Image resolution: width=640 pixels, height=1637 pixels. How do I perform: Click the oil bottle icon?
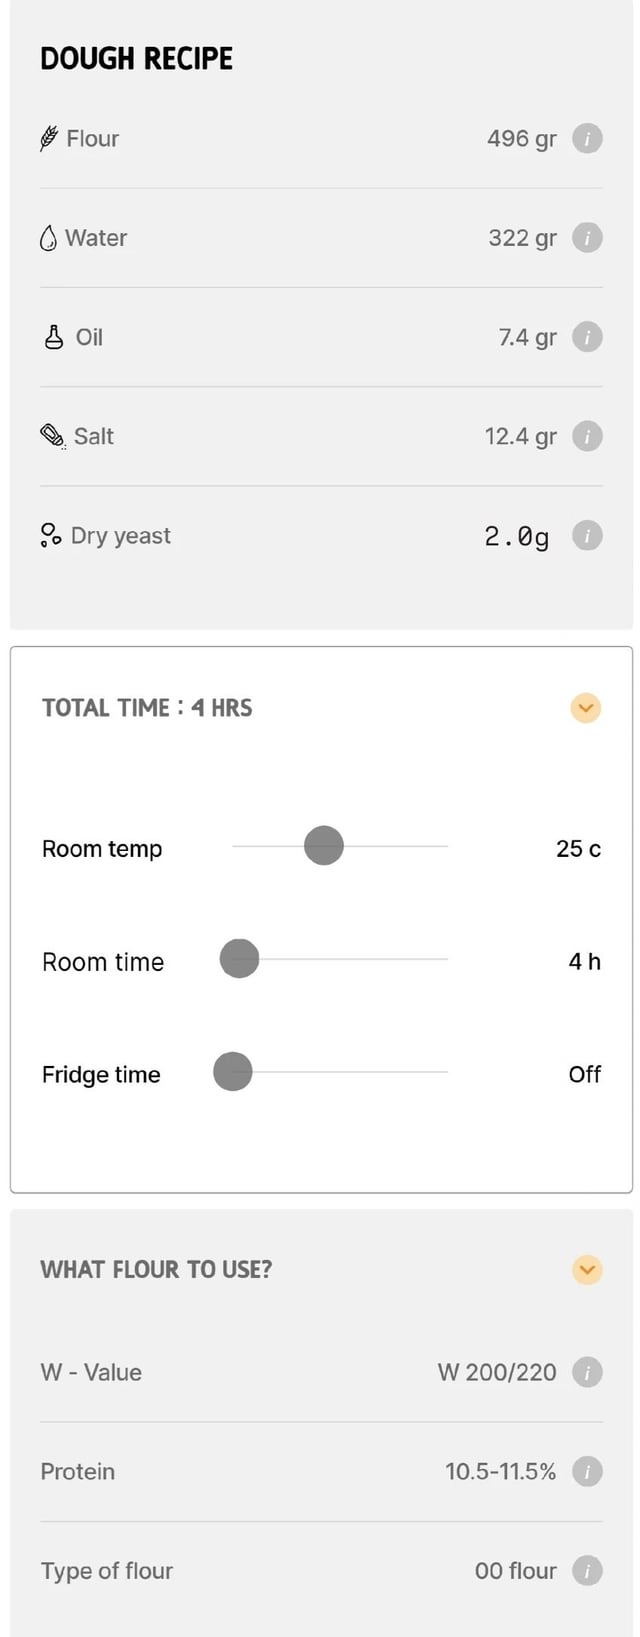pyautogui.click(x=54, y=337)
